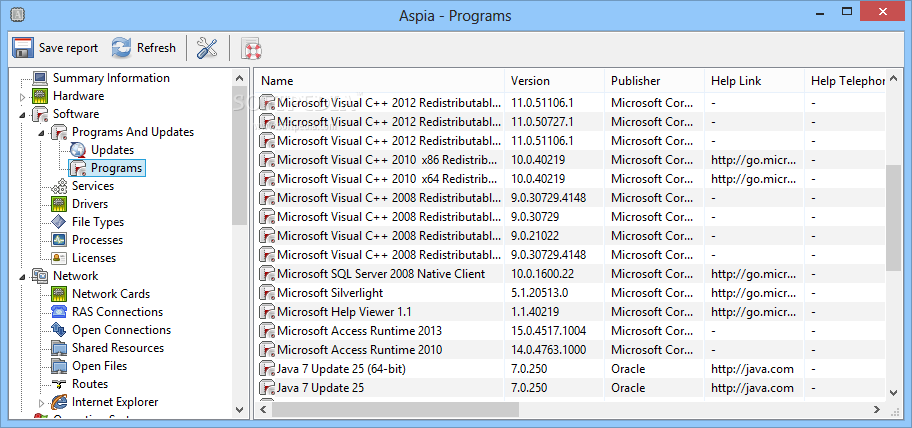Click the Refresh button label
This screenshot has width=912, height=428.
tap(156, 48)
